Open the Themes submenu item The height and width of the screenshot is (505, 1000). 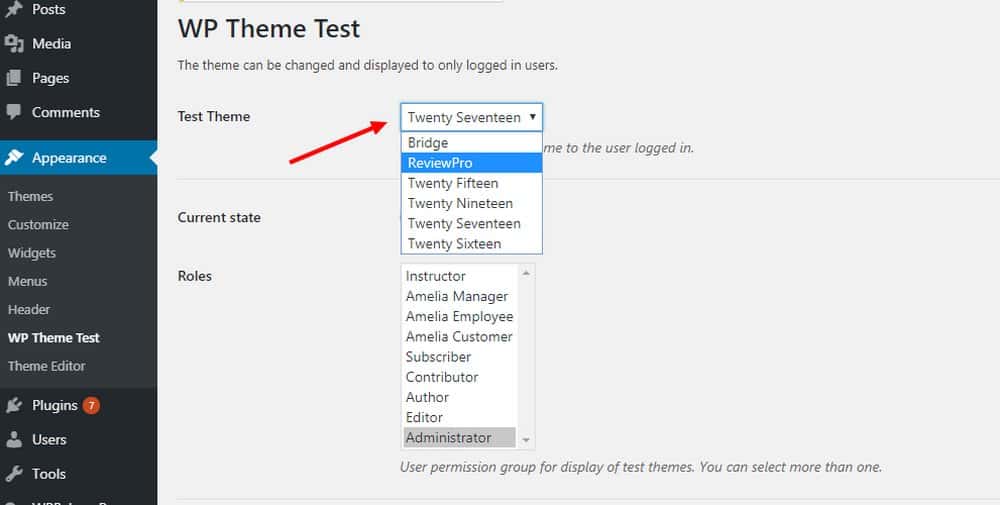(31, 197)
